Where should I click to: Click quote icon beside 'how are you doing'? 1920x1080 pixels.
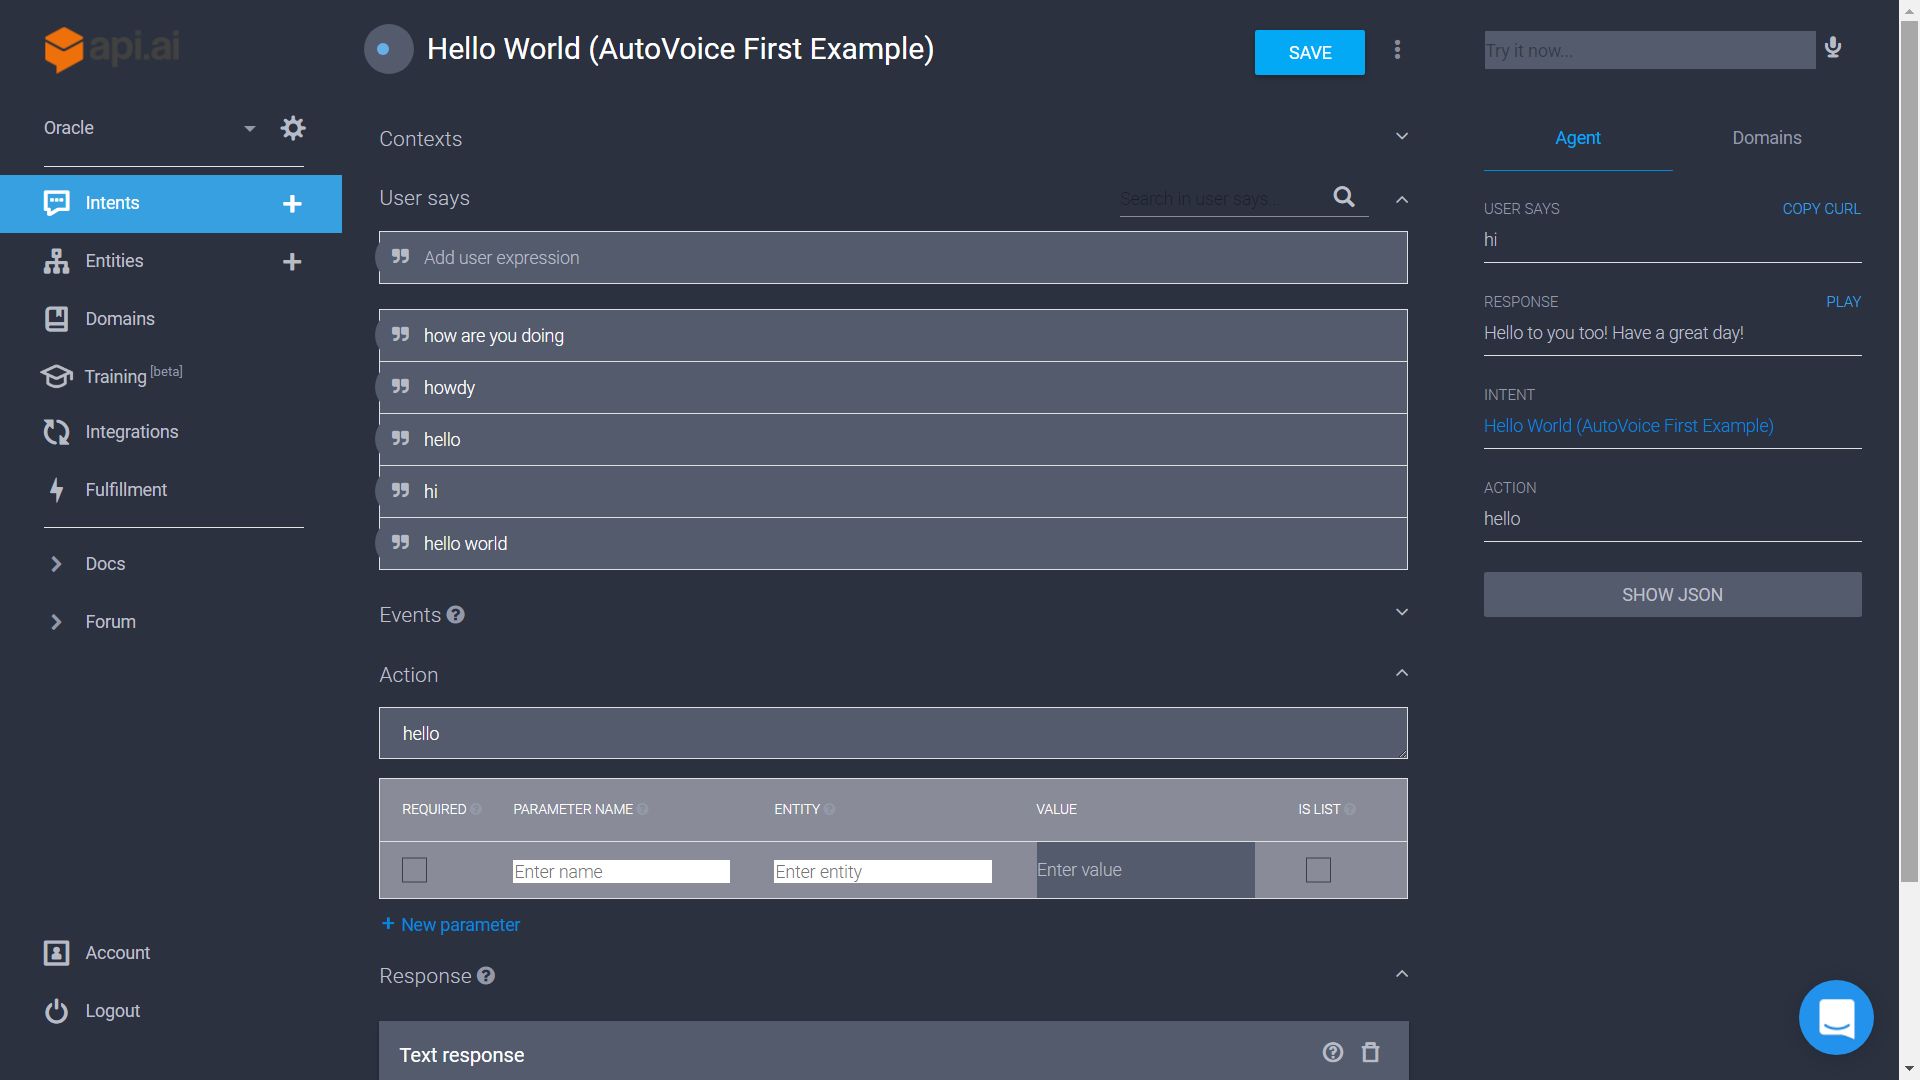point(400,335)
